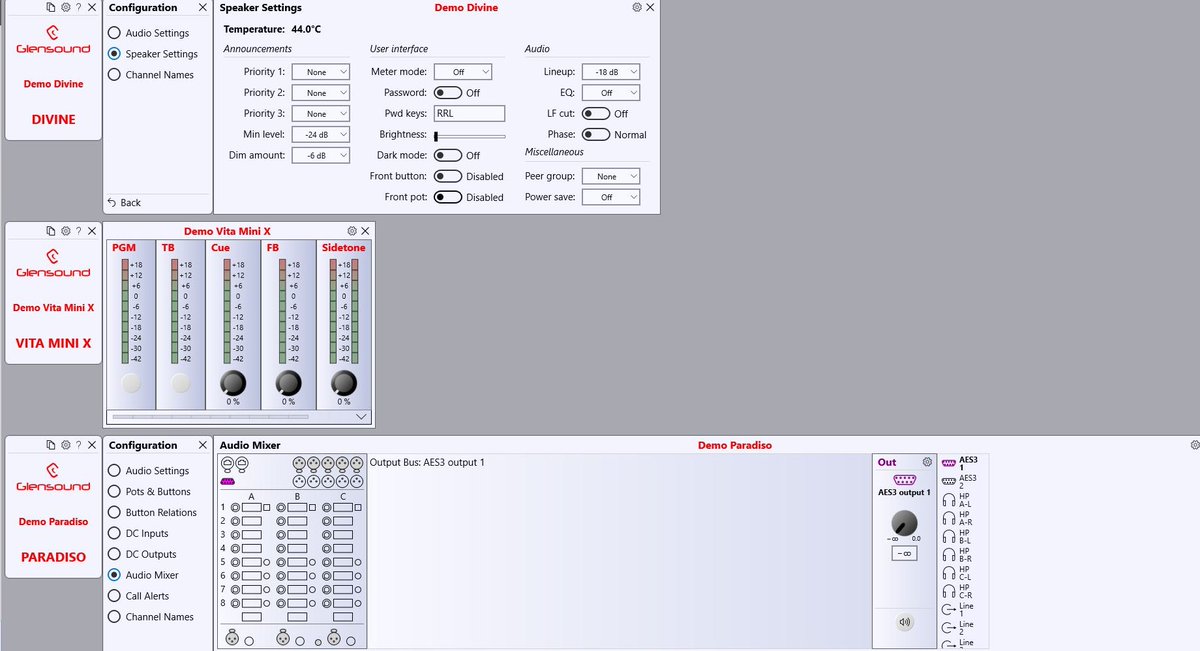This screenshot has height=651, width=1200.
Task: Click Demo Paradiso device name
Action: pyautogui.click(x=53, y=521)
